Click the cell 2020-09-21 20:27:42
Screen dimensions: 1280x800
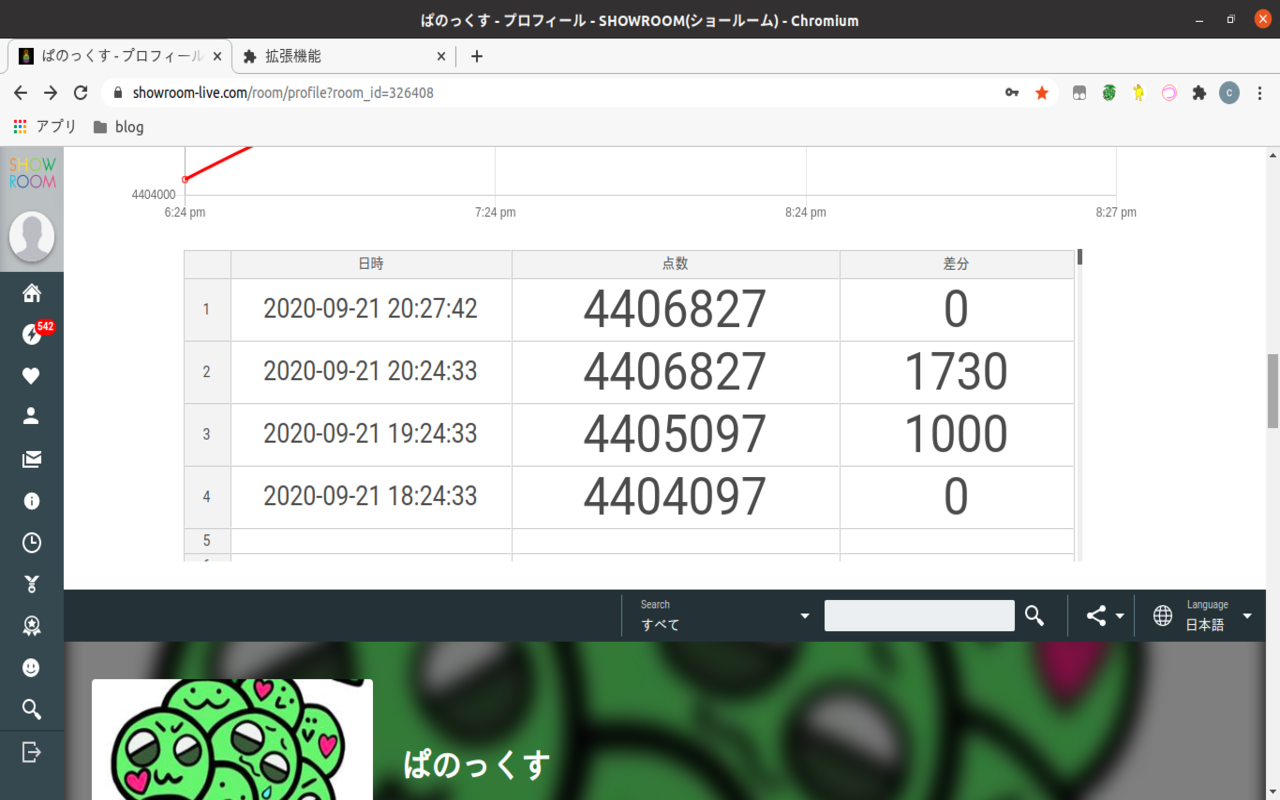(371, 309)
